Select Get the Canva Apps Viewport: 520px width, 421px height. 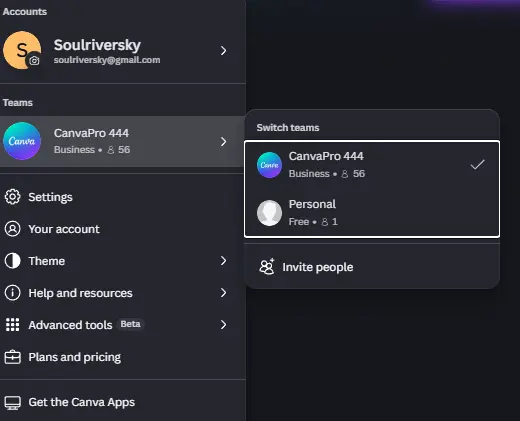[123, 402]
